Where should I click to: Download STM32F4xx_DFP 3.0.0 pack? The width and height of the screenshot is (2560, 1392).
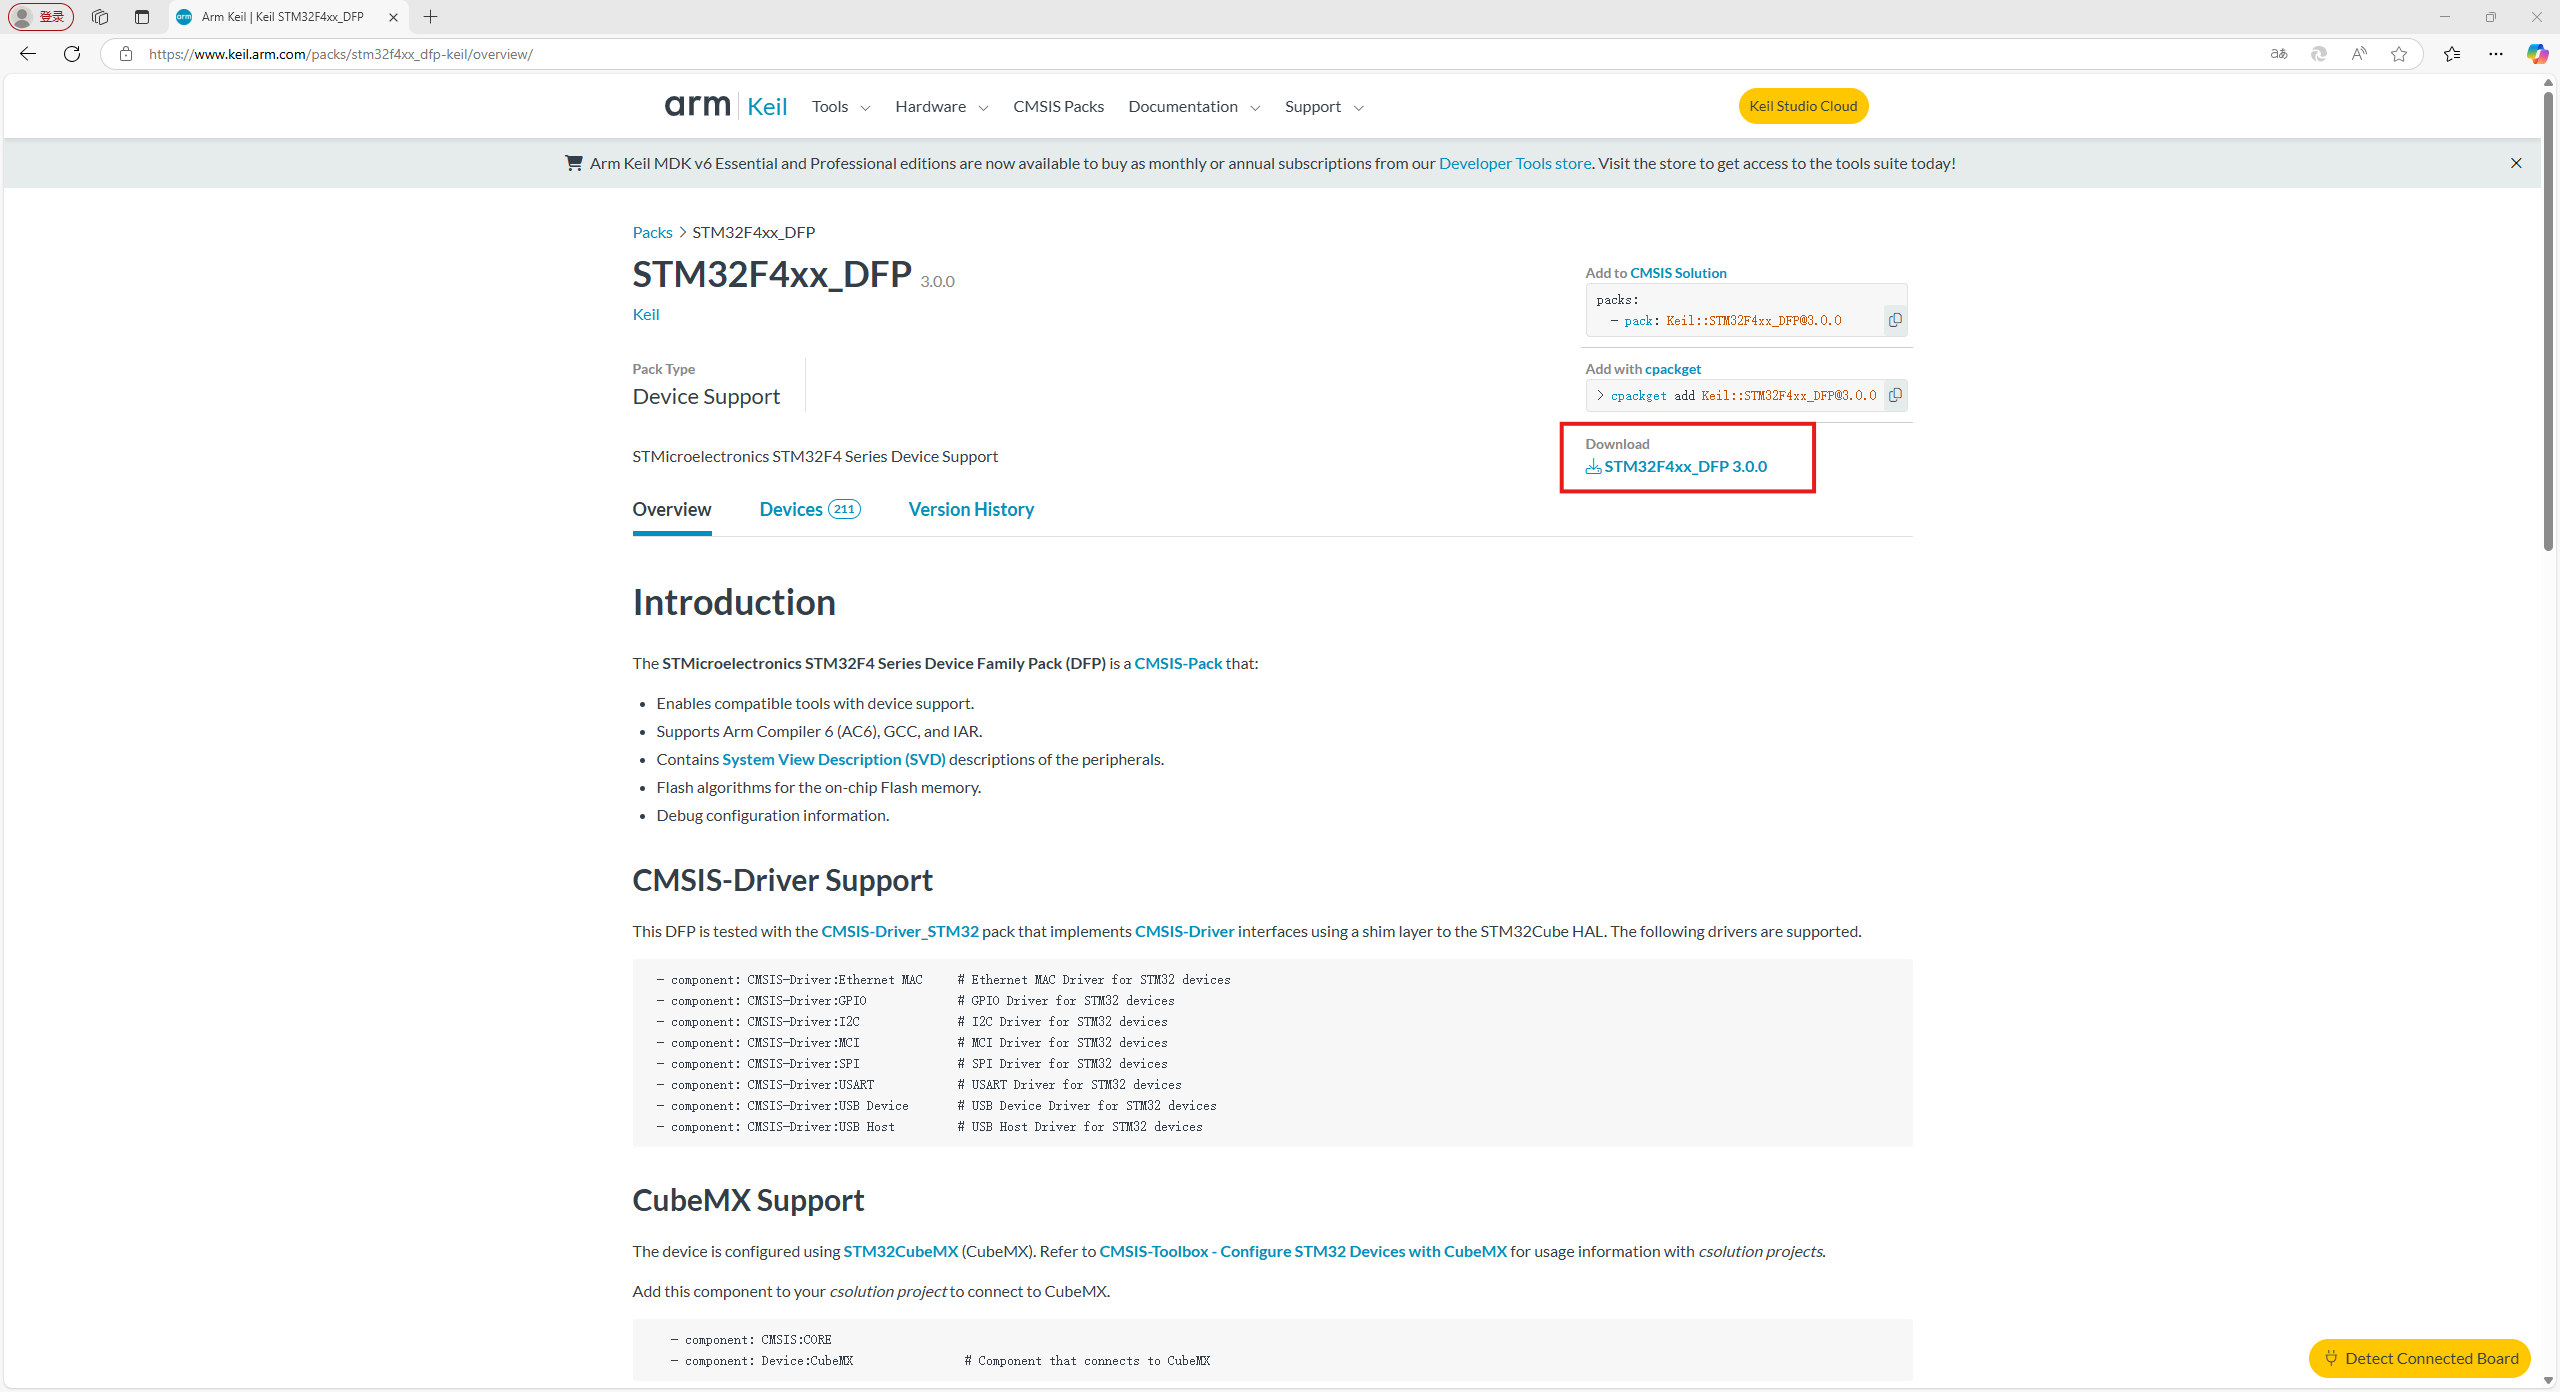click(1685, 467)
